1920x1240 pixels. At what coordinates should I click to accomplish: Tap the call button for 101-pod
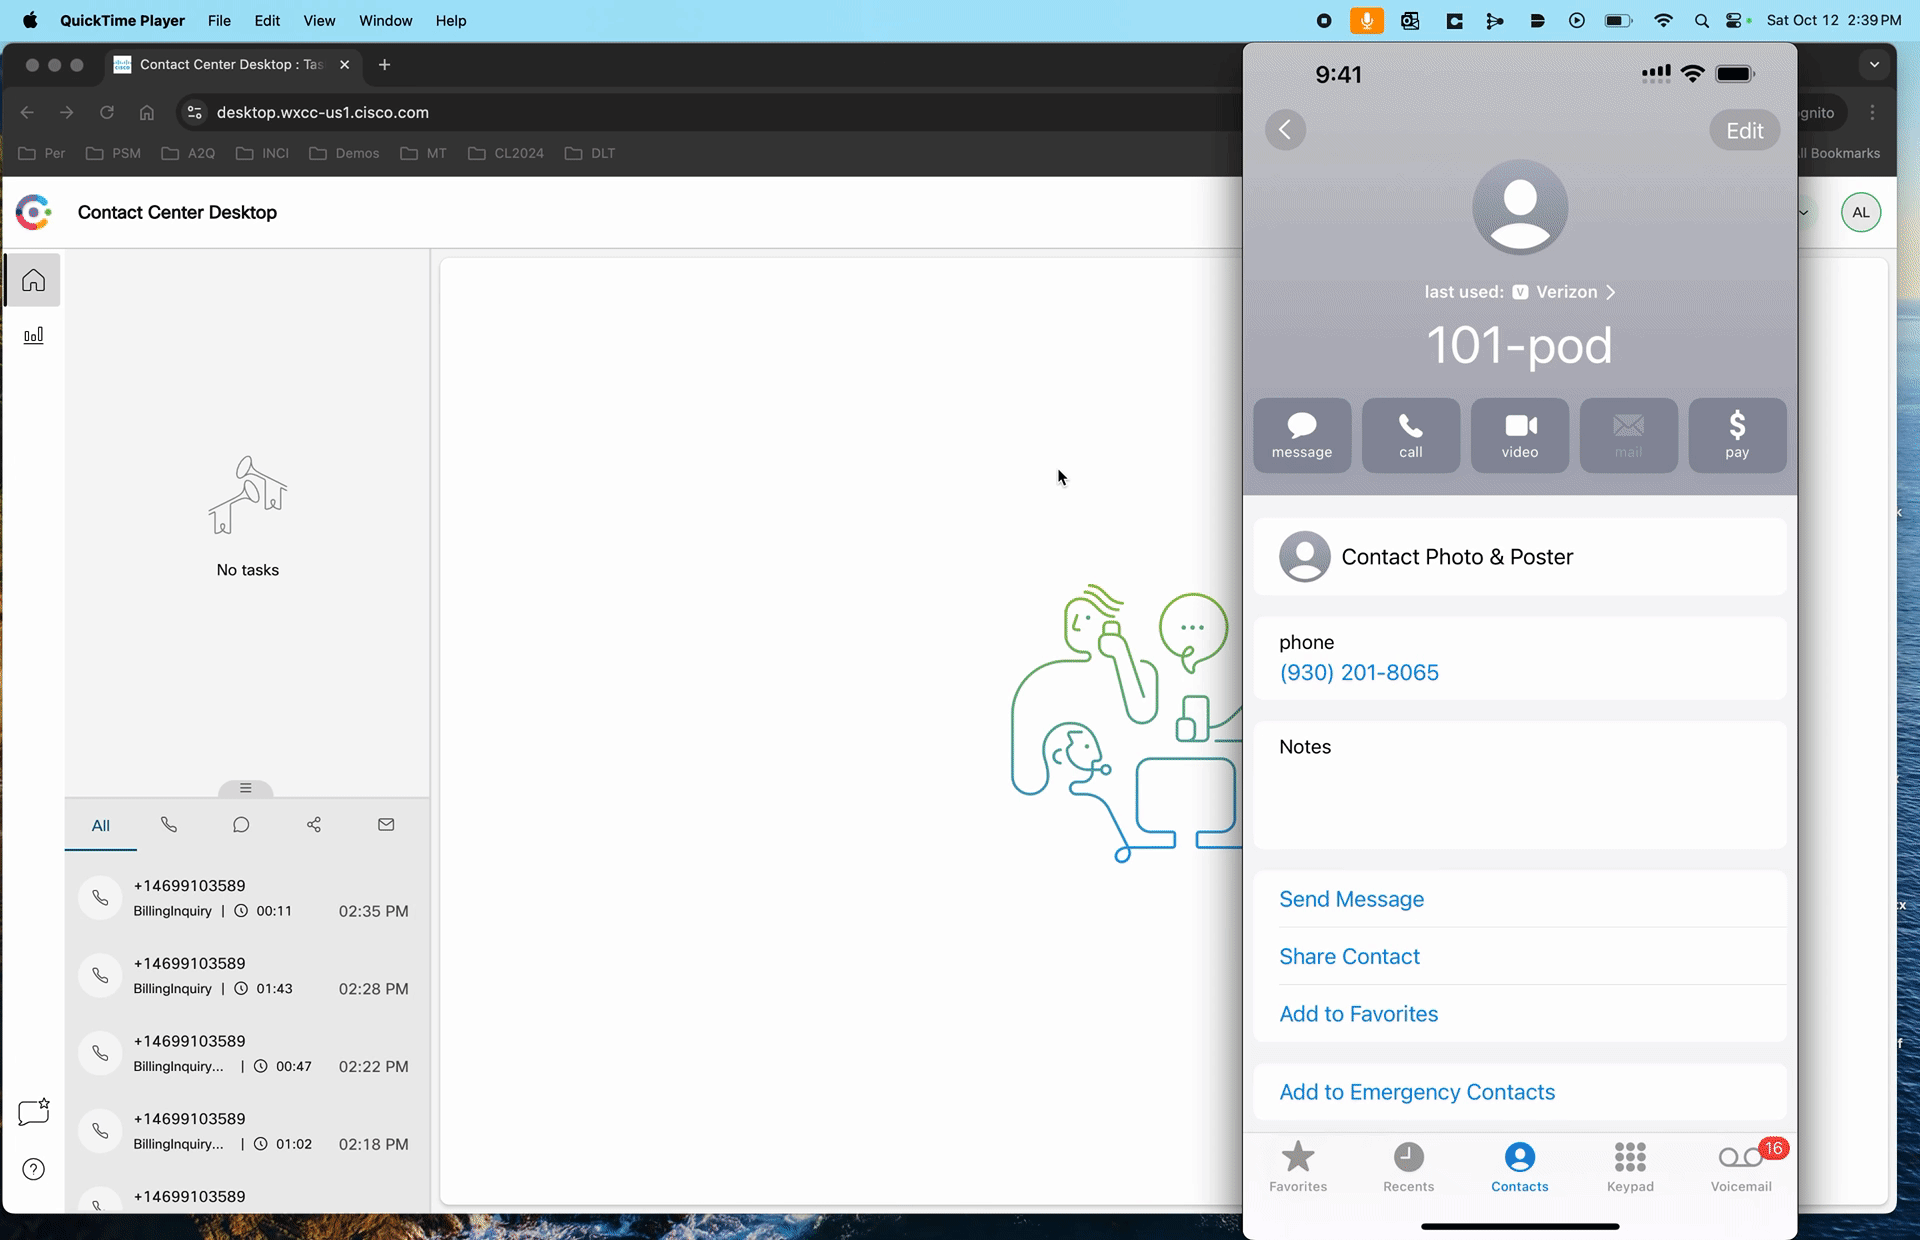tap(1410, 435)
